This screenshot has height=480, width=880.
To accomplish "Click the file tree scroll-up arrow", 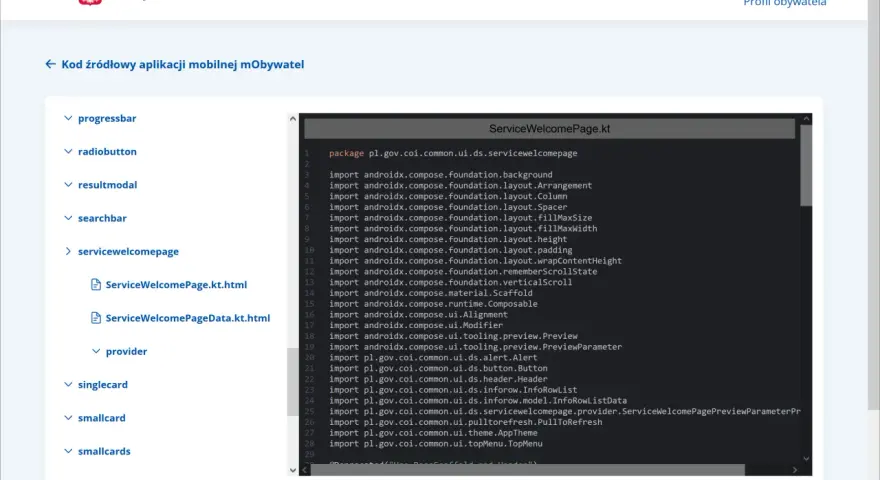I will click(293, 118).
